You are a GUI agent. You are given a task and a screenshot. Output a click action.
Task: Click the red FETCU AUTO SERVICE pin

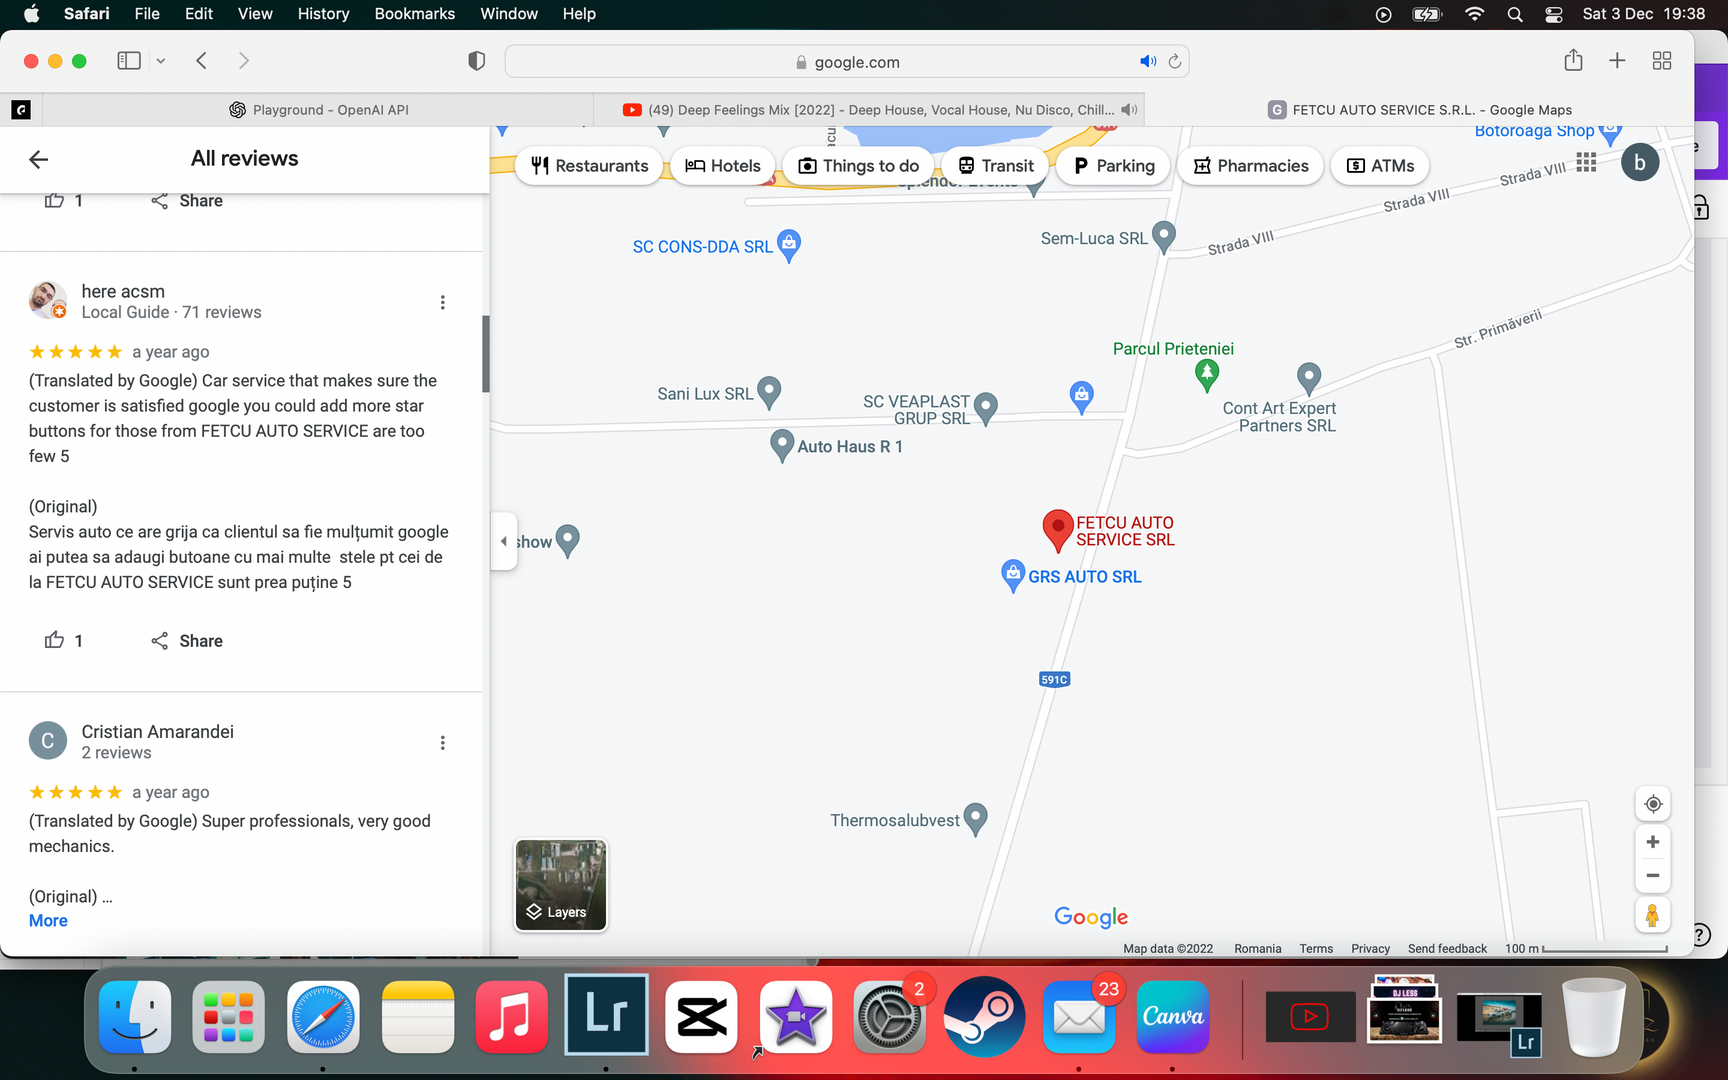click(x=1057, y=527)
